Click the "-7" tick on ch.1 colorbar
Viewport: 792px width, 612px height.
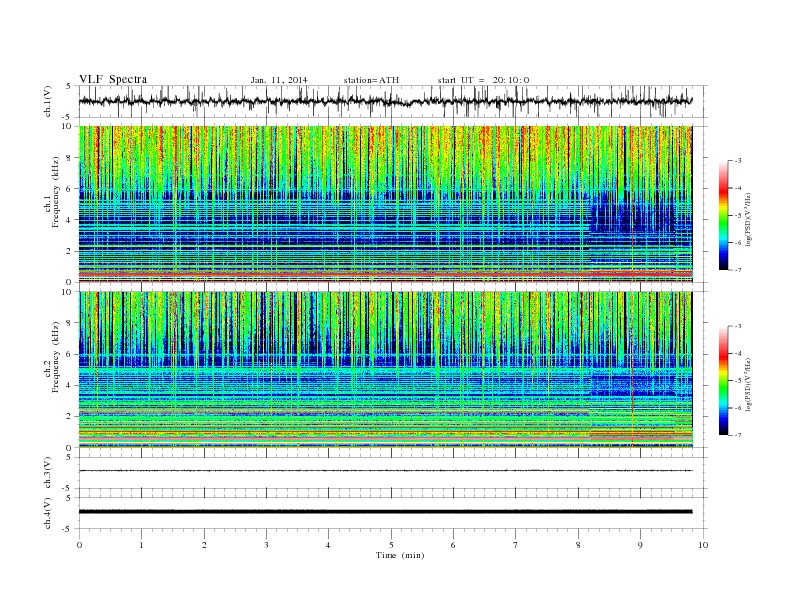tap(738, 270)
